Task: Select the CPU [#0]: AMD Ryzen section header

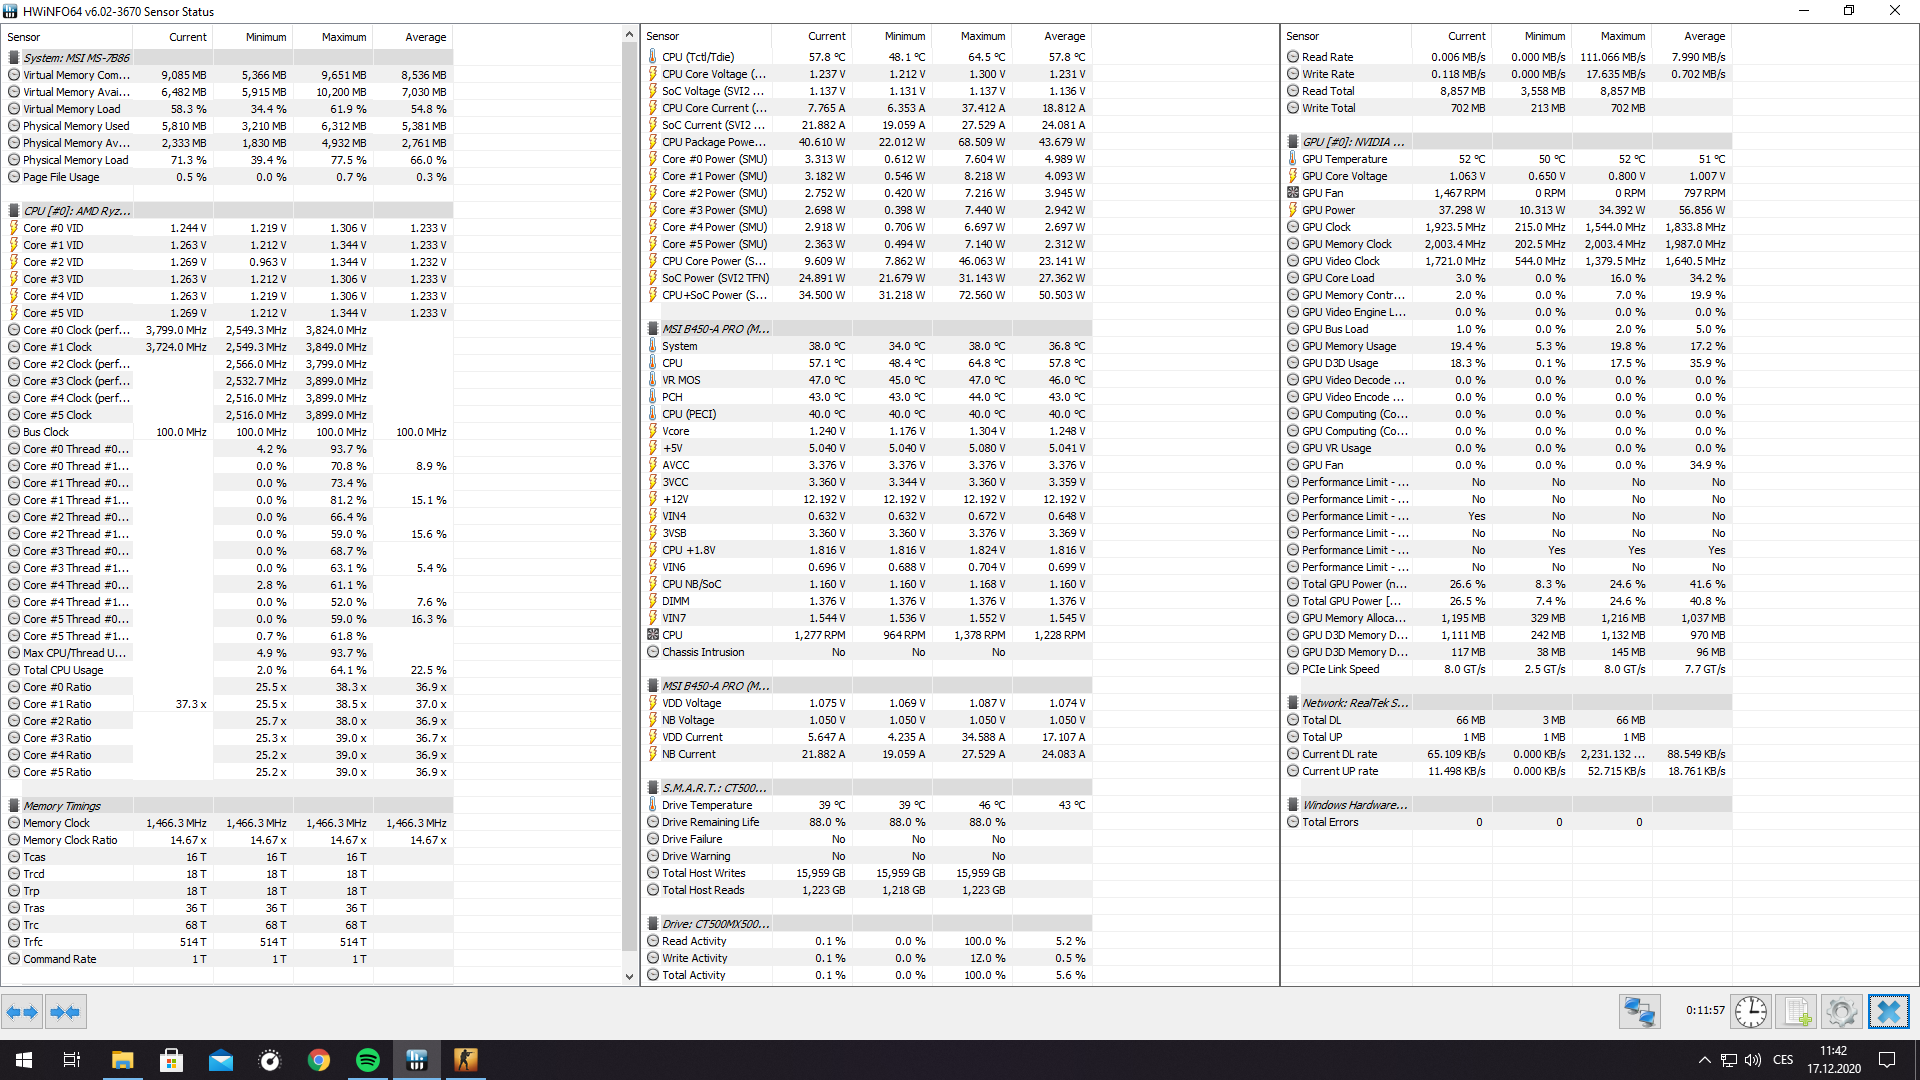Action: pos(77,211)
